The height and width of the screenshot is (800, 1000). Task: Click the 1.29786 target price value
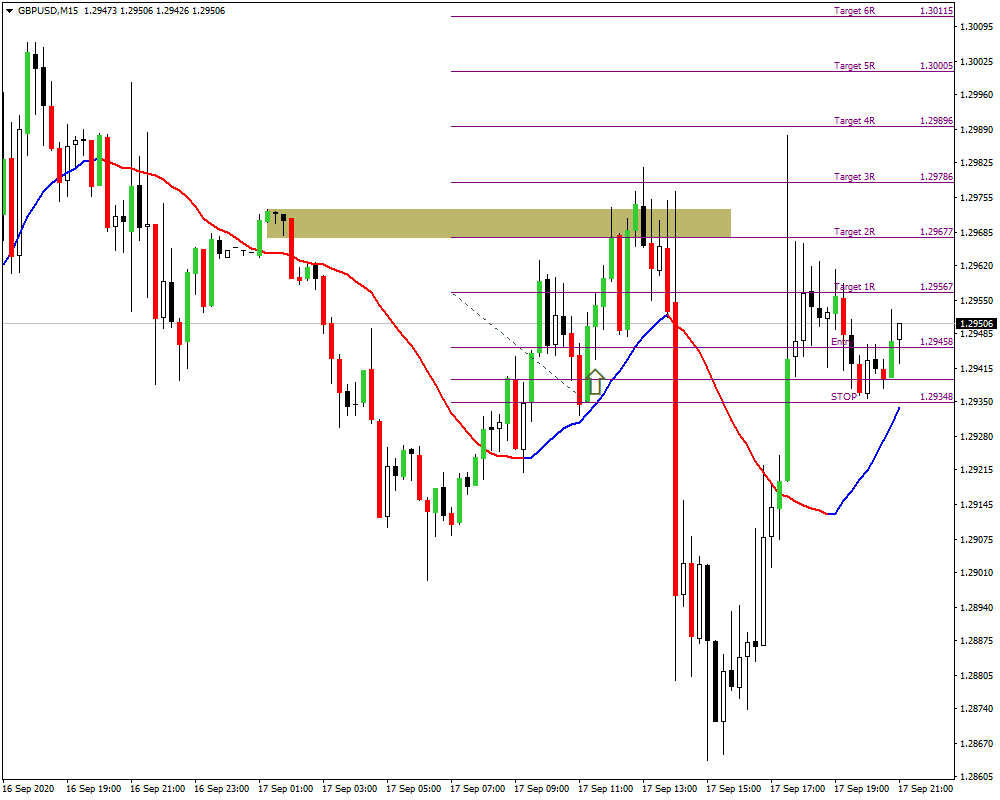[936, 177]
